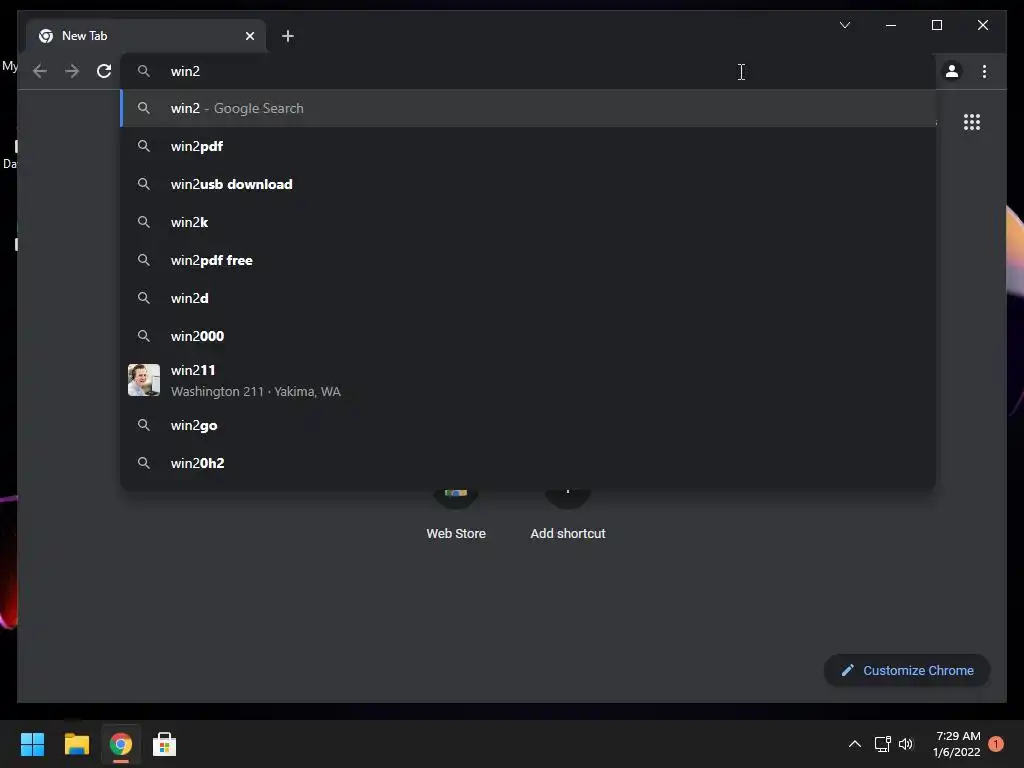Click search icon beside win20h2 suggestion
This screenshot has height=768, width=1024.
[144, 463]
